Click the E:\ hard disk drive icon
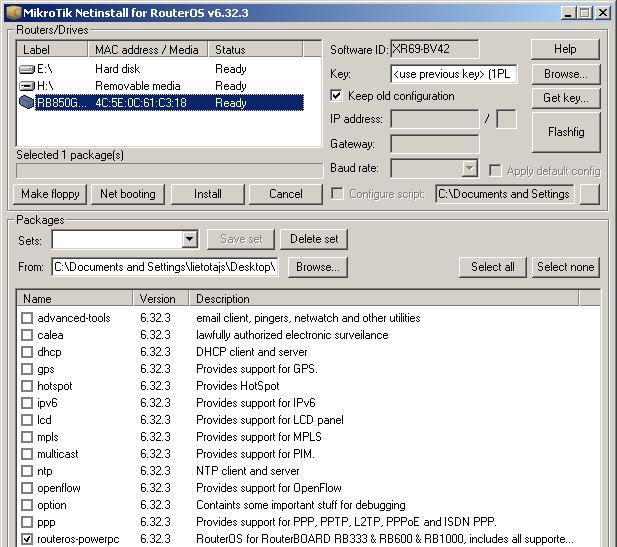The height and width of the screenshot is (547, 617). [27, 70]
